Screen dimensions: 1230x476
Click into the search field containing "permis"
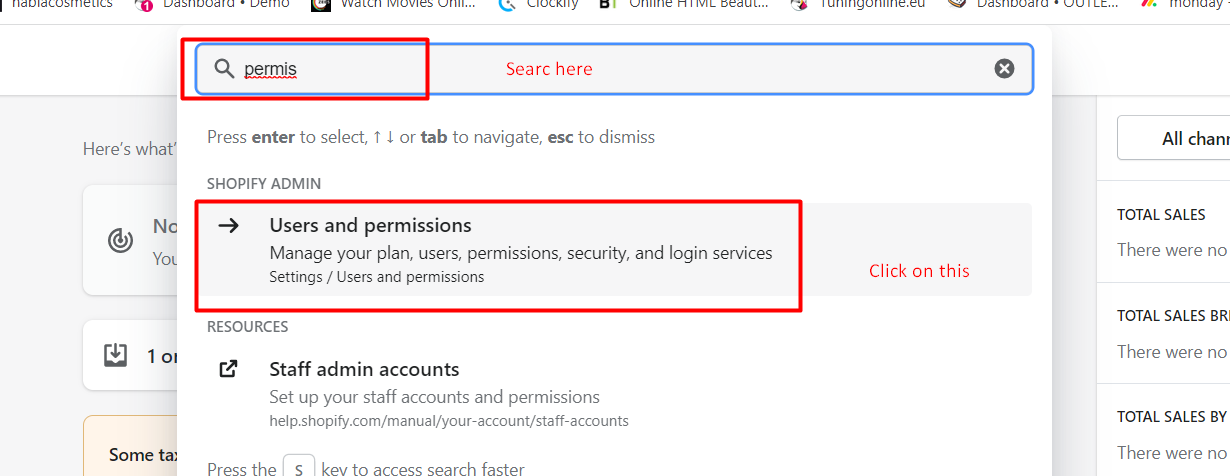(x=614, y=68)
